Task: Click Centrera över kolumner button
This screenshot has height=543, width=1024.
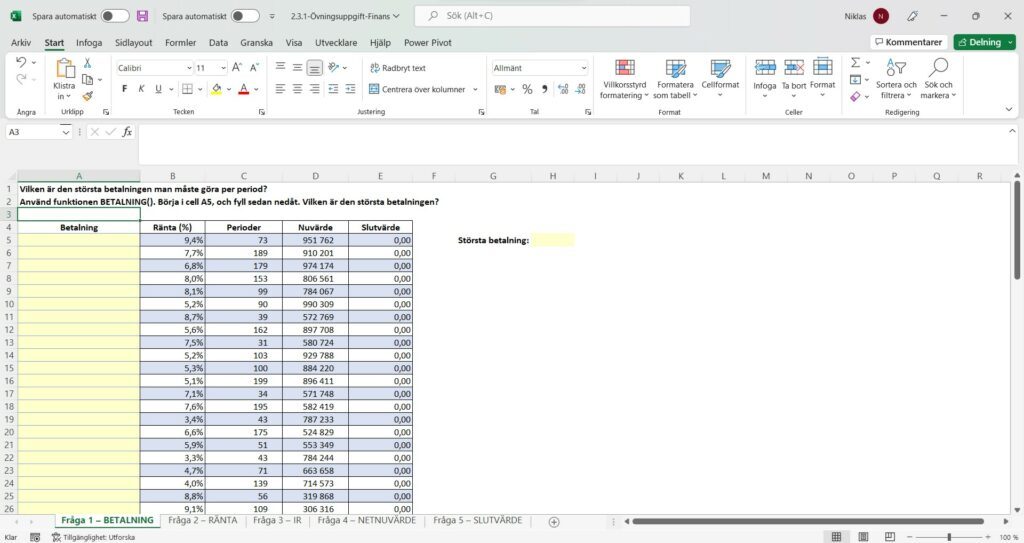Action: pos(417,90)
